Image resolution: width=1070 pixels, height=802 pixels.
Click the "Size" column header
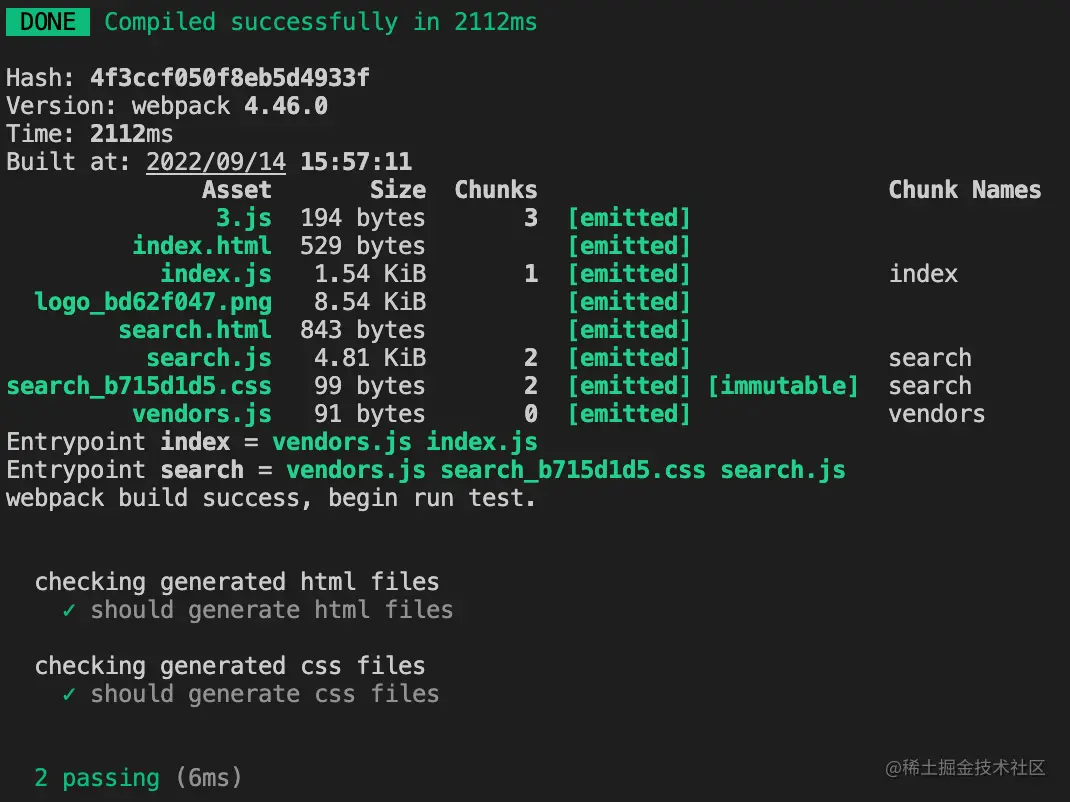click(398, 190)
